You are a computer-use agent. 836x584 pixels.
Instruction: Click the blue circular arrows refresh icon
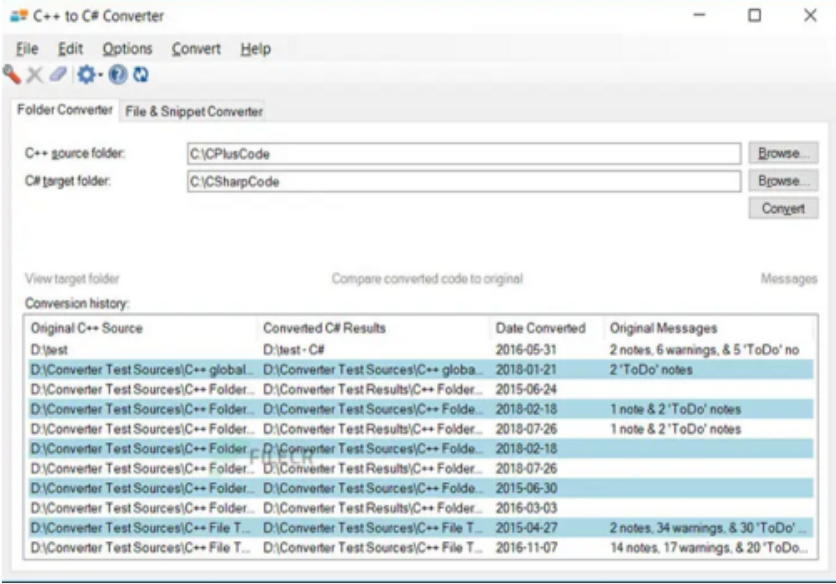coord(141,75)
